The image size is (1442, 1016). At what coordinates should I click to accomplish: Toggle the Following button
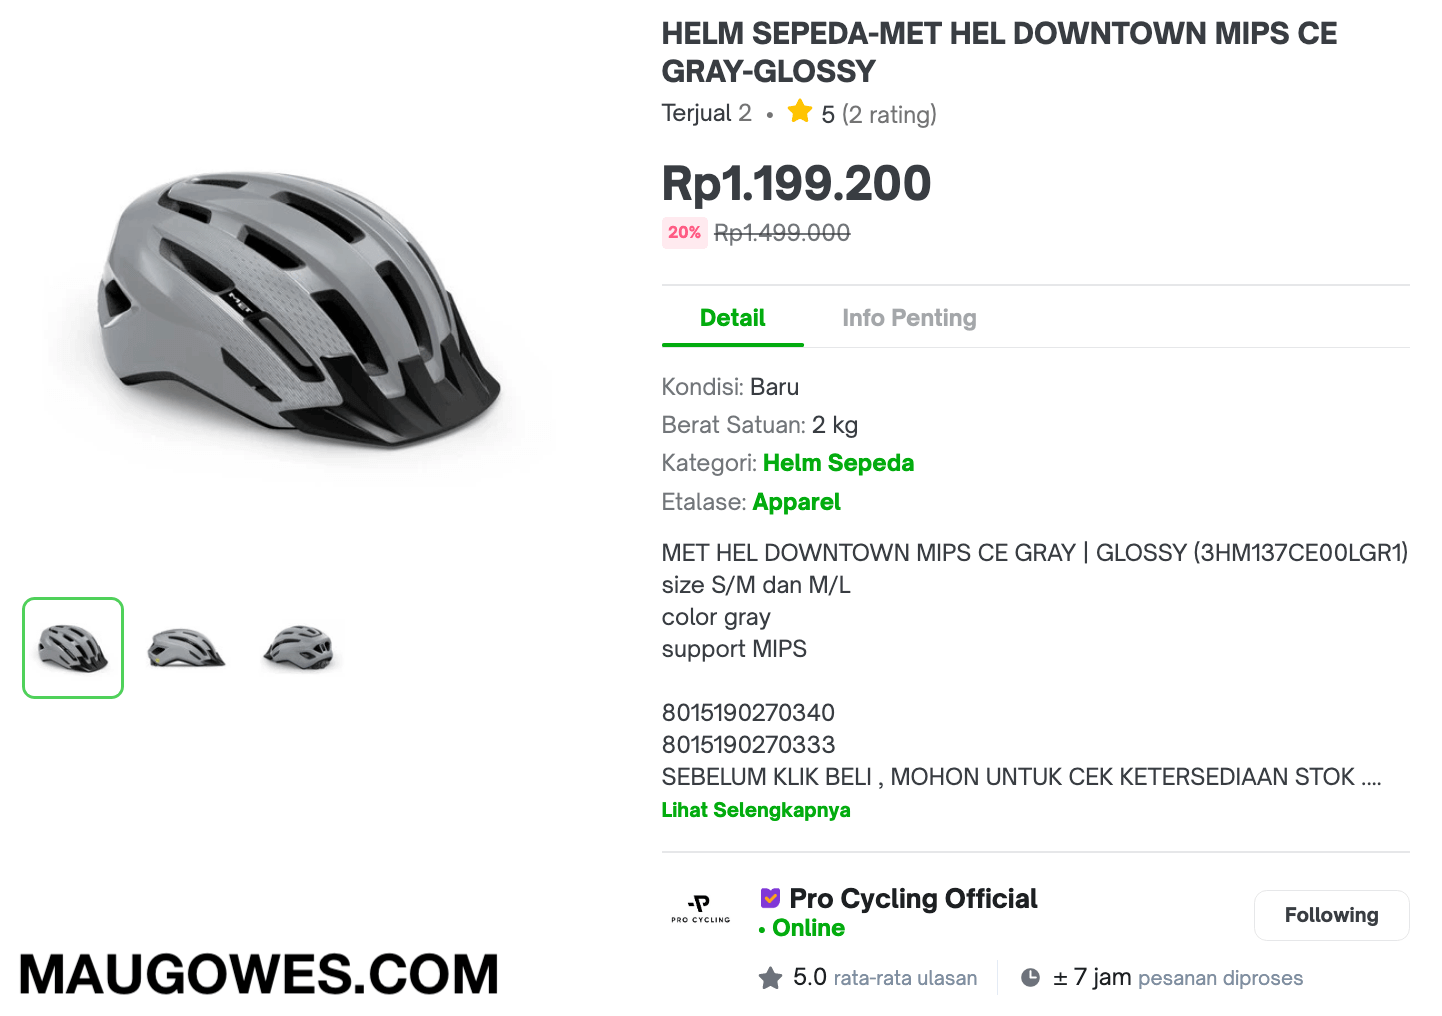(x=1332, y=915)
